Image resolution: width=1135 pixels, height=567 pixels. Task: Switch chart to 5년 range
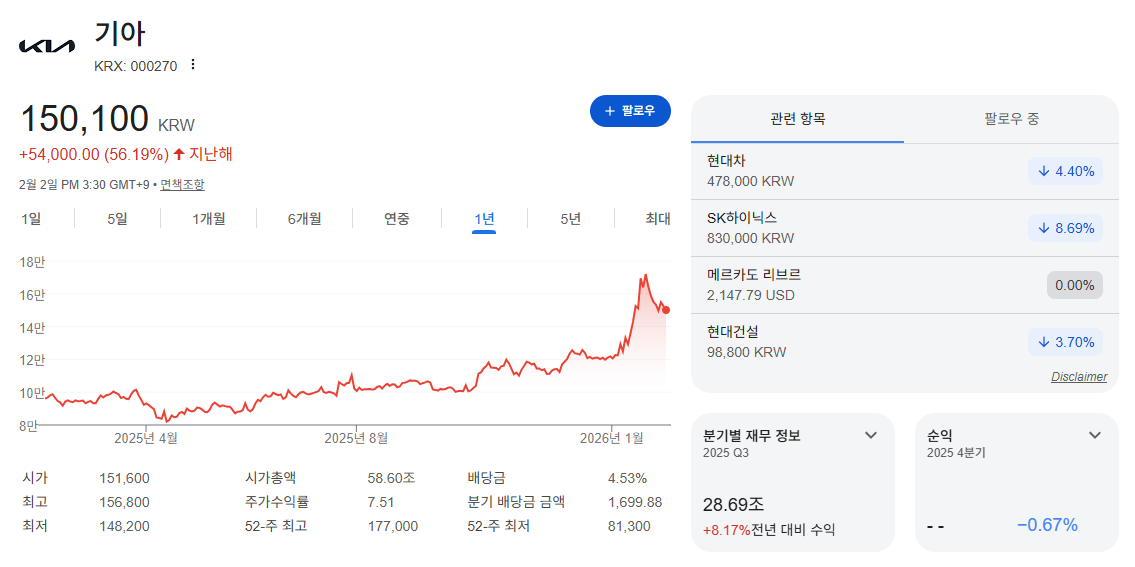(570, 219)
